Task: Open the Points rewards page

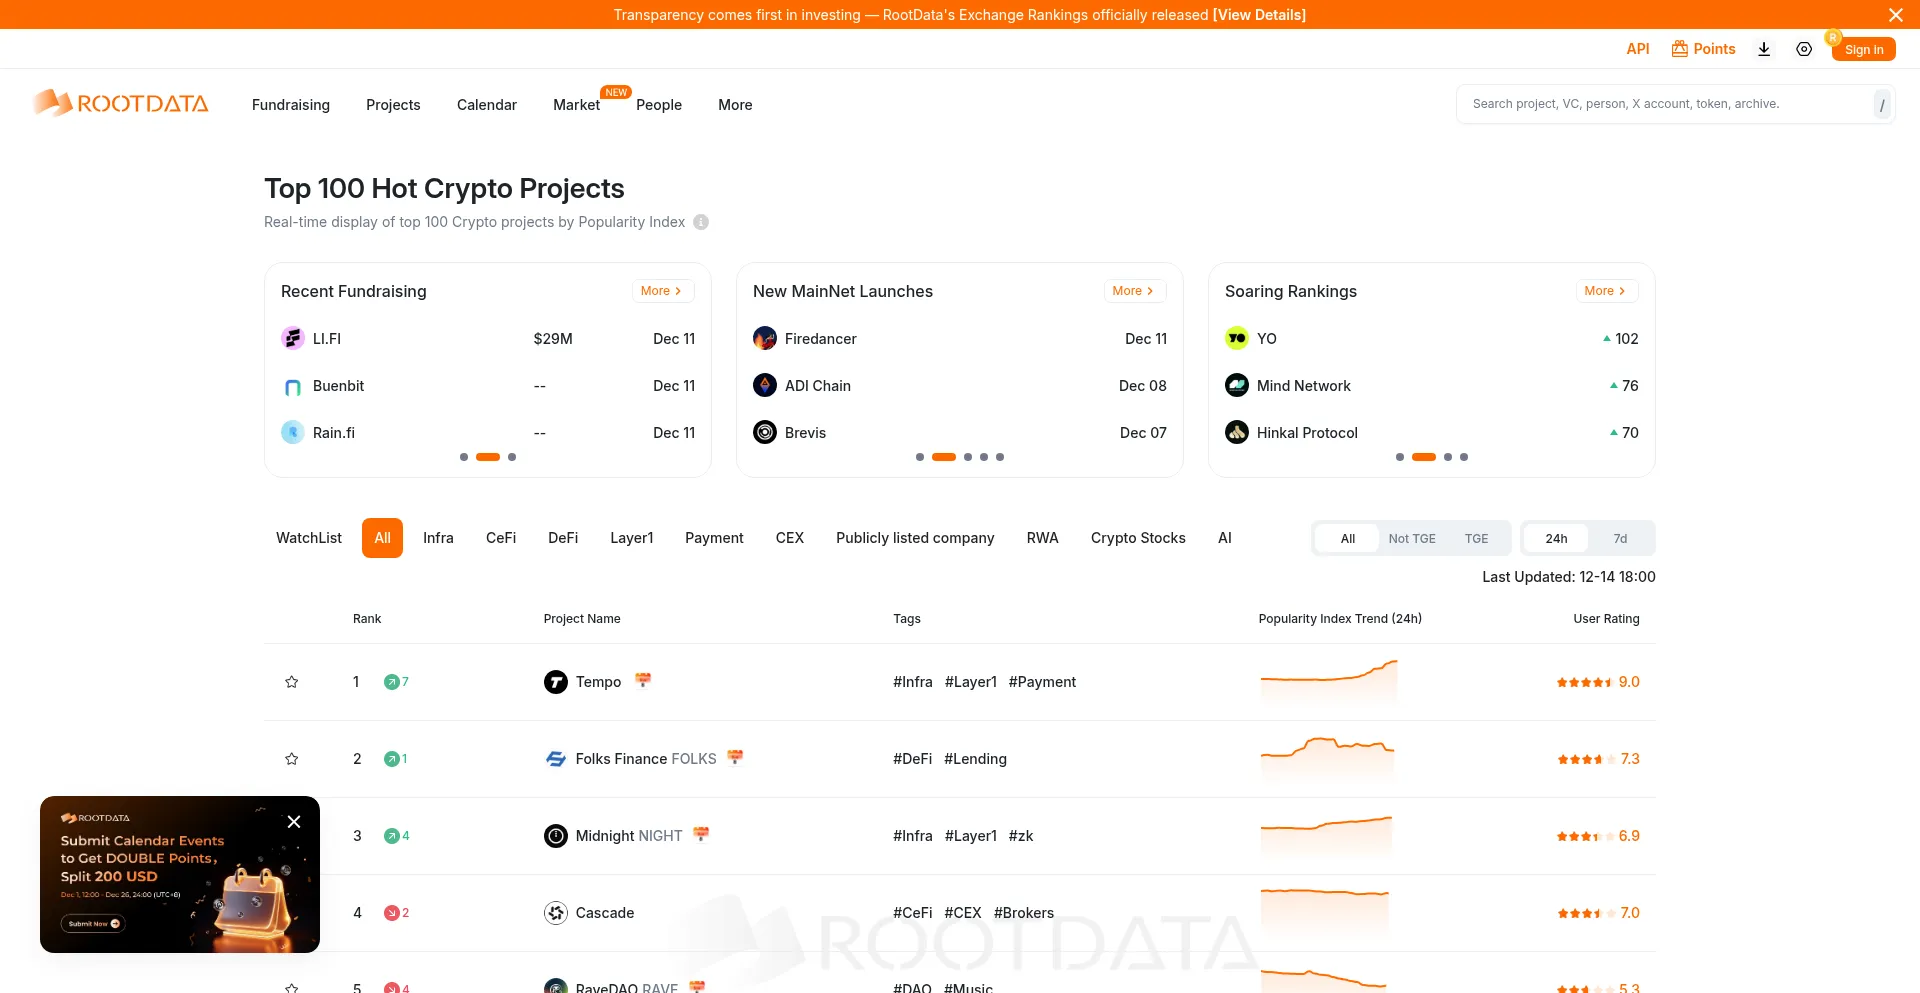Action: click(1702, 48)
